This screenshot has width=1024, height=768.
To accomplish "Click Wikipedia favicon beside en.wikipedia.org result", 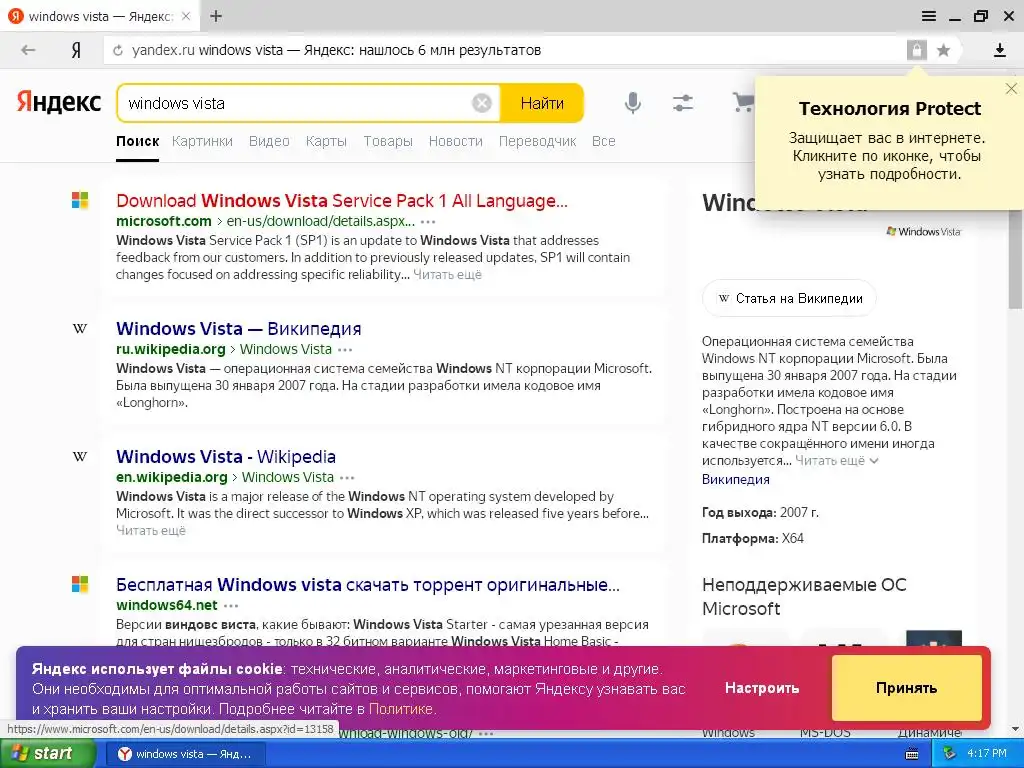I will point(80,456).
